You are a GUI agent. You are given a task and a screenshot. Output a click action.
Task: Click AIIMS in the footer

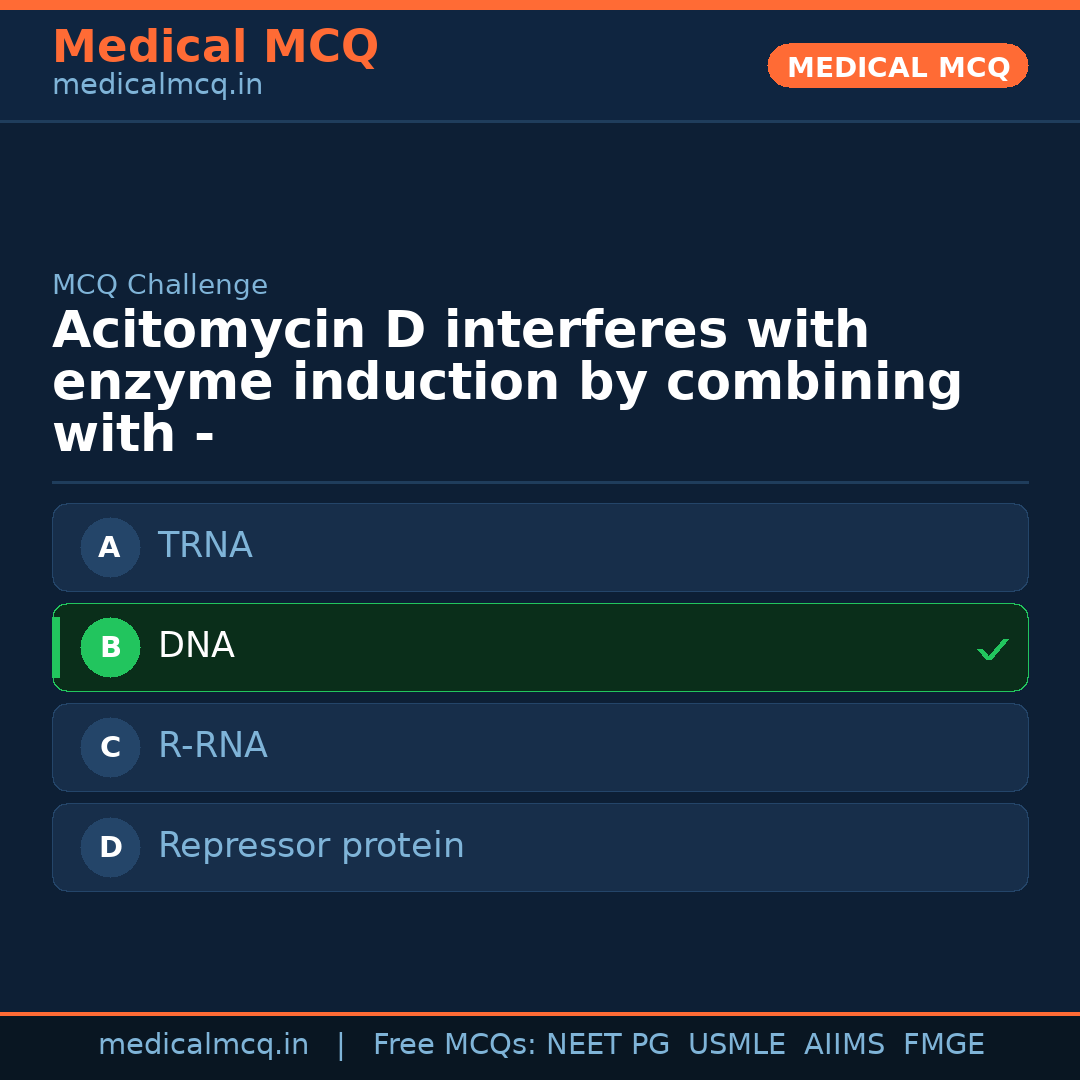(844, 1045)
